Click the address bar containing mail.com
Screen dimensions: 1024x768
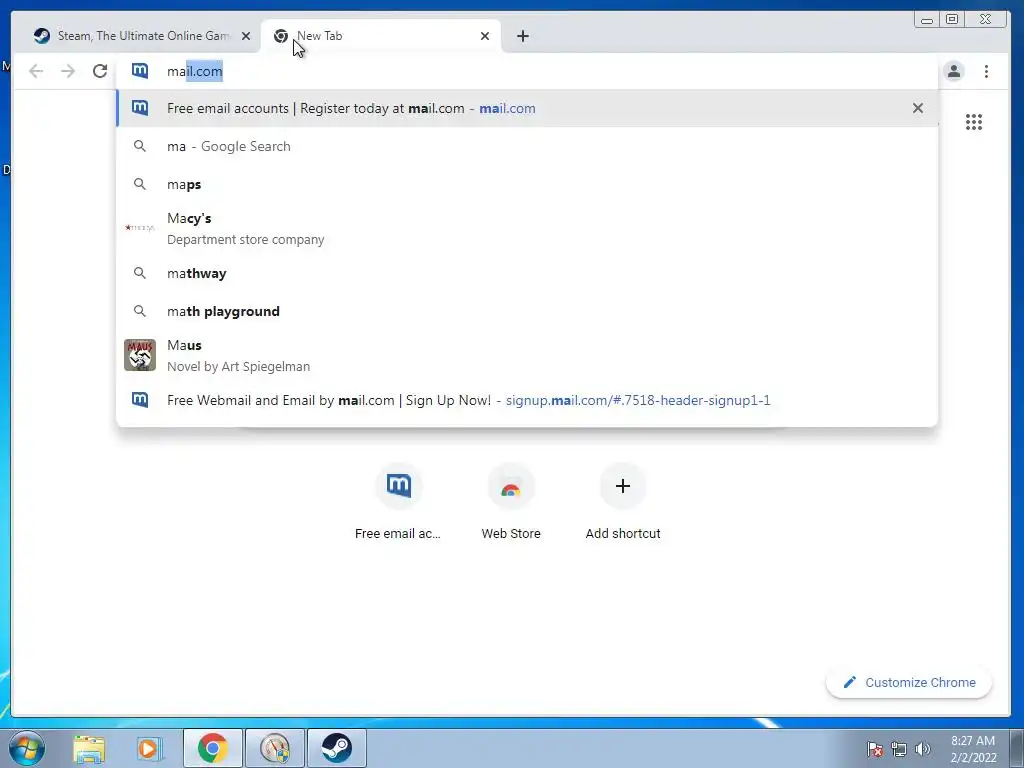[x=526, y=71]
